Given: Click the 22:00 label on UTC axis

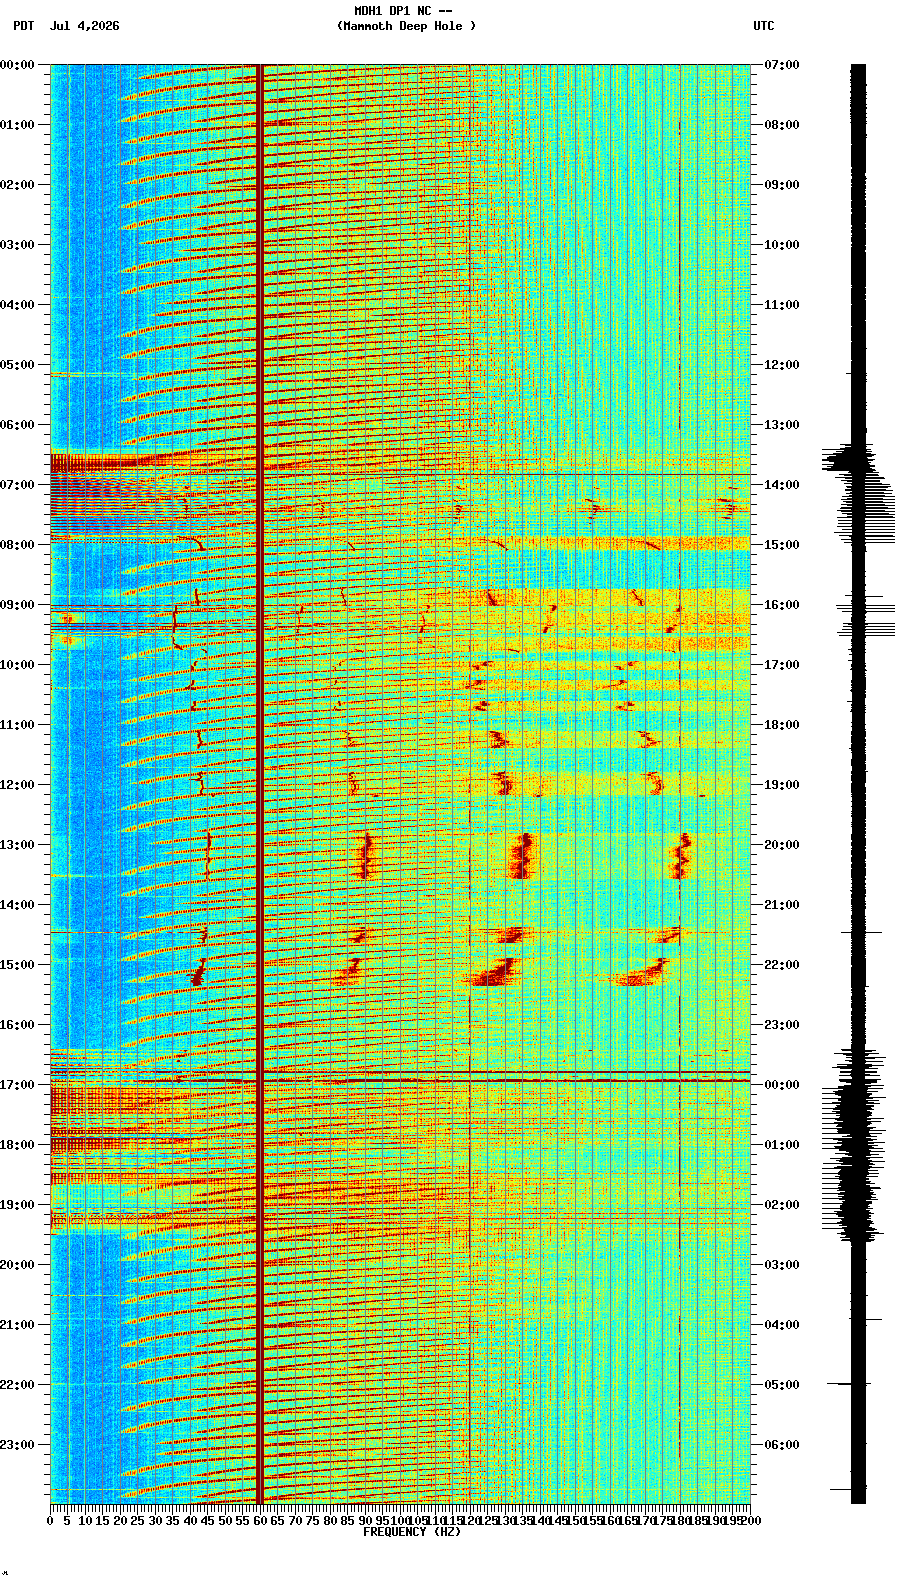Looking at the screenshot, I should click(782, 965).
